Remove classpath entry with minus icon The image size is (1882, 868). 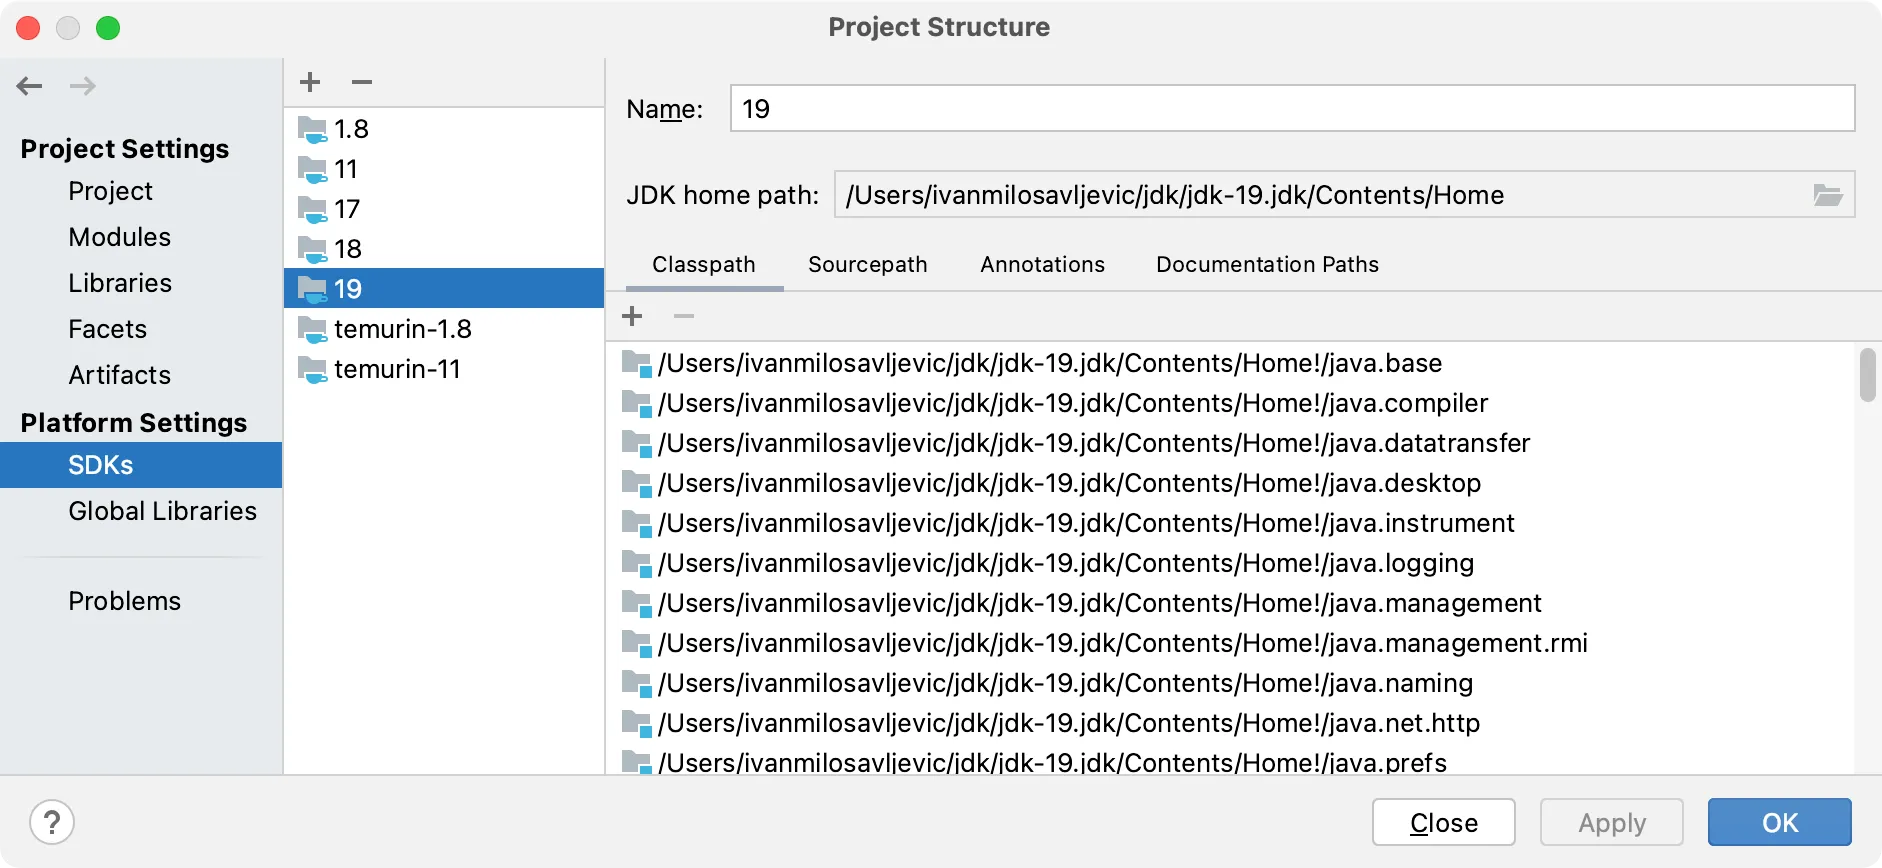point(684,316)
